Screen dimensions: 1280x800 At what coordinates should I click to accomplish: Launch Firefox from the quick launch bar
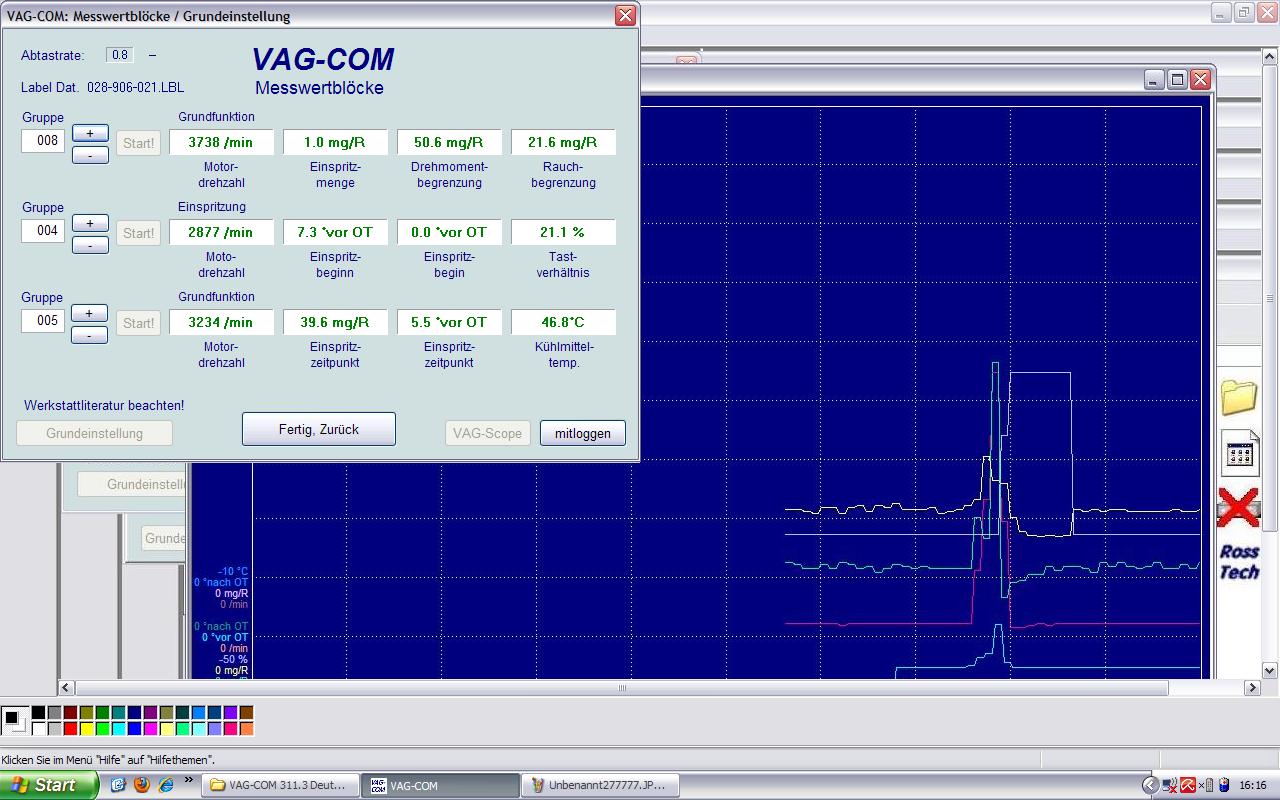(142, 785)
